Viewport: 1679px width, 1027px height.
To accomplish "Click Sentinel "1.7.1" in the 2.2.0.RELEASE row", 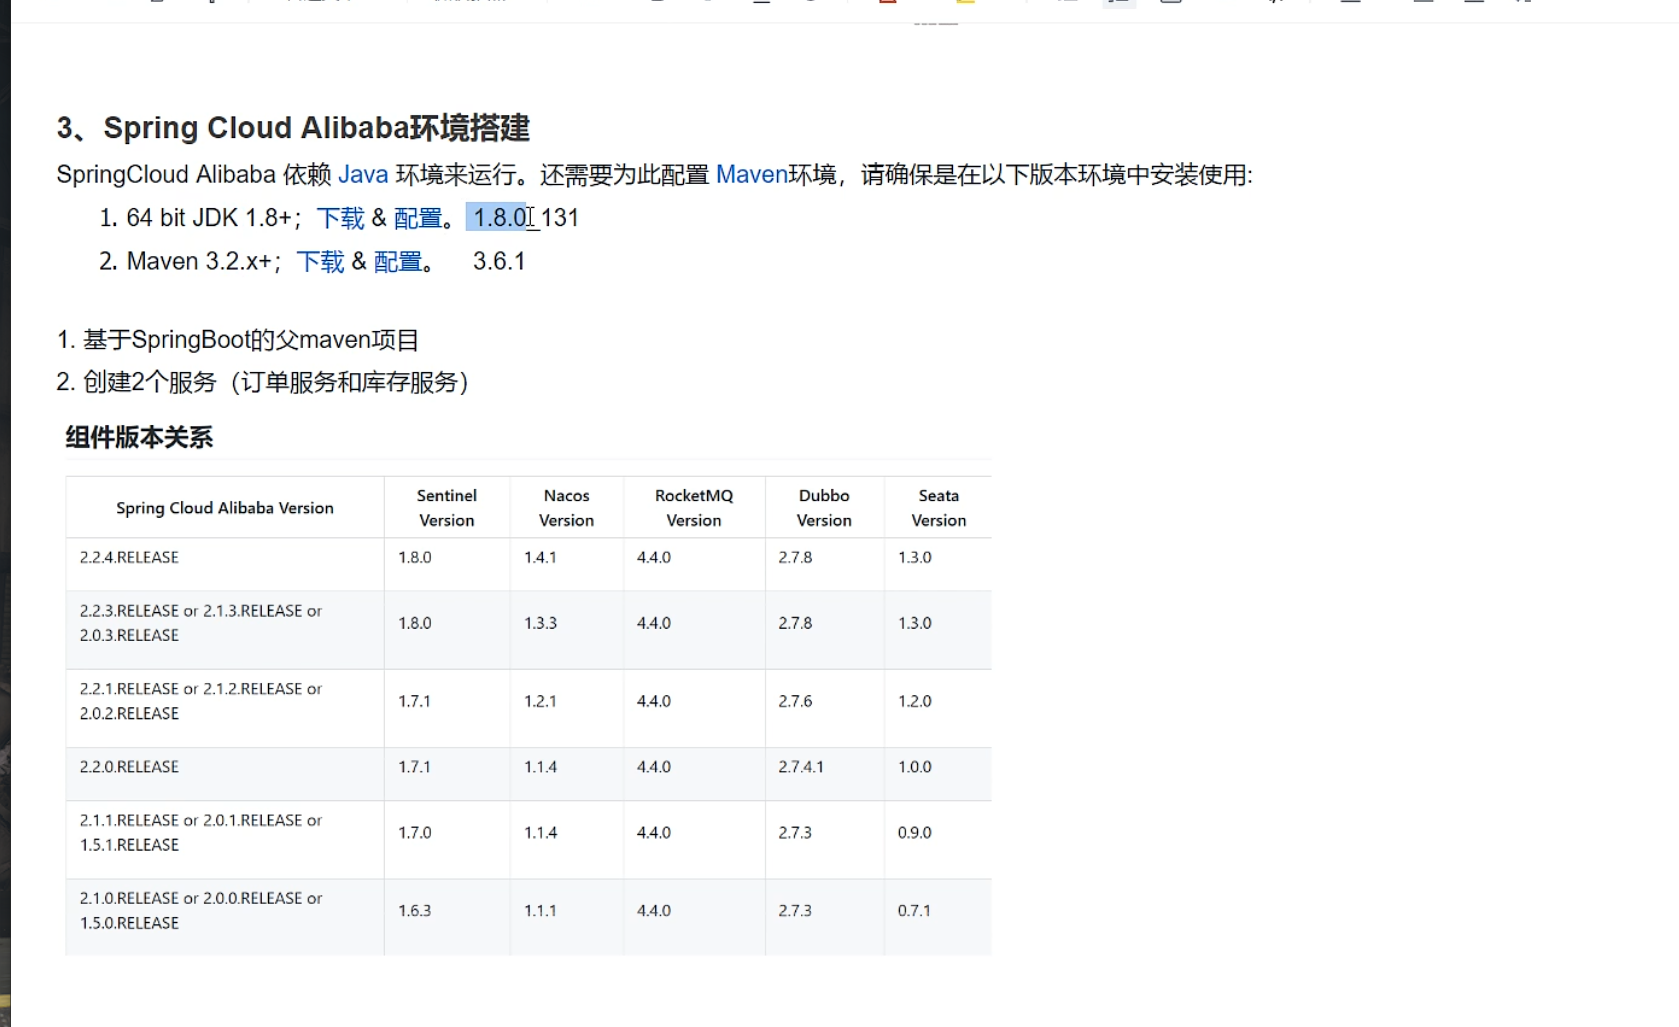I will [x=414, y=767].
